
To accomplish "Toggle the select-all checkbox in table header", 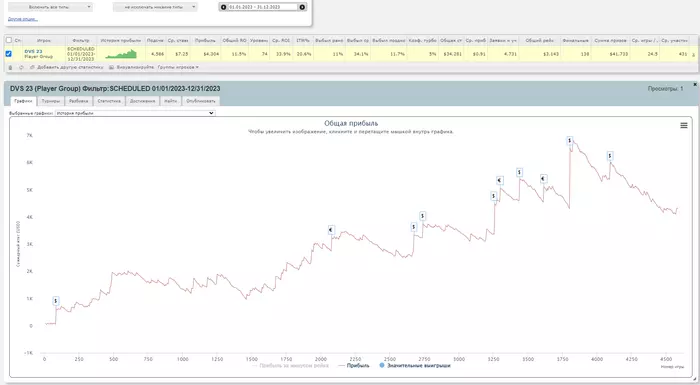I will 8,40.
